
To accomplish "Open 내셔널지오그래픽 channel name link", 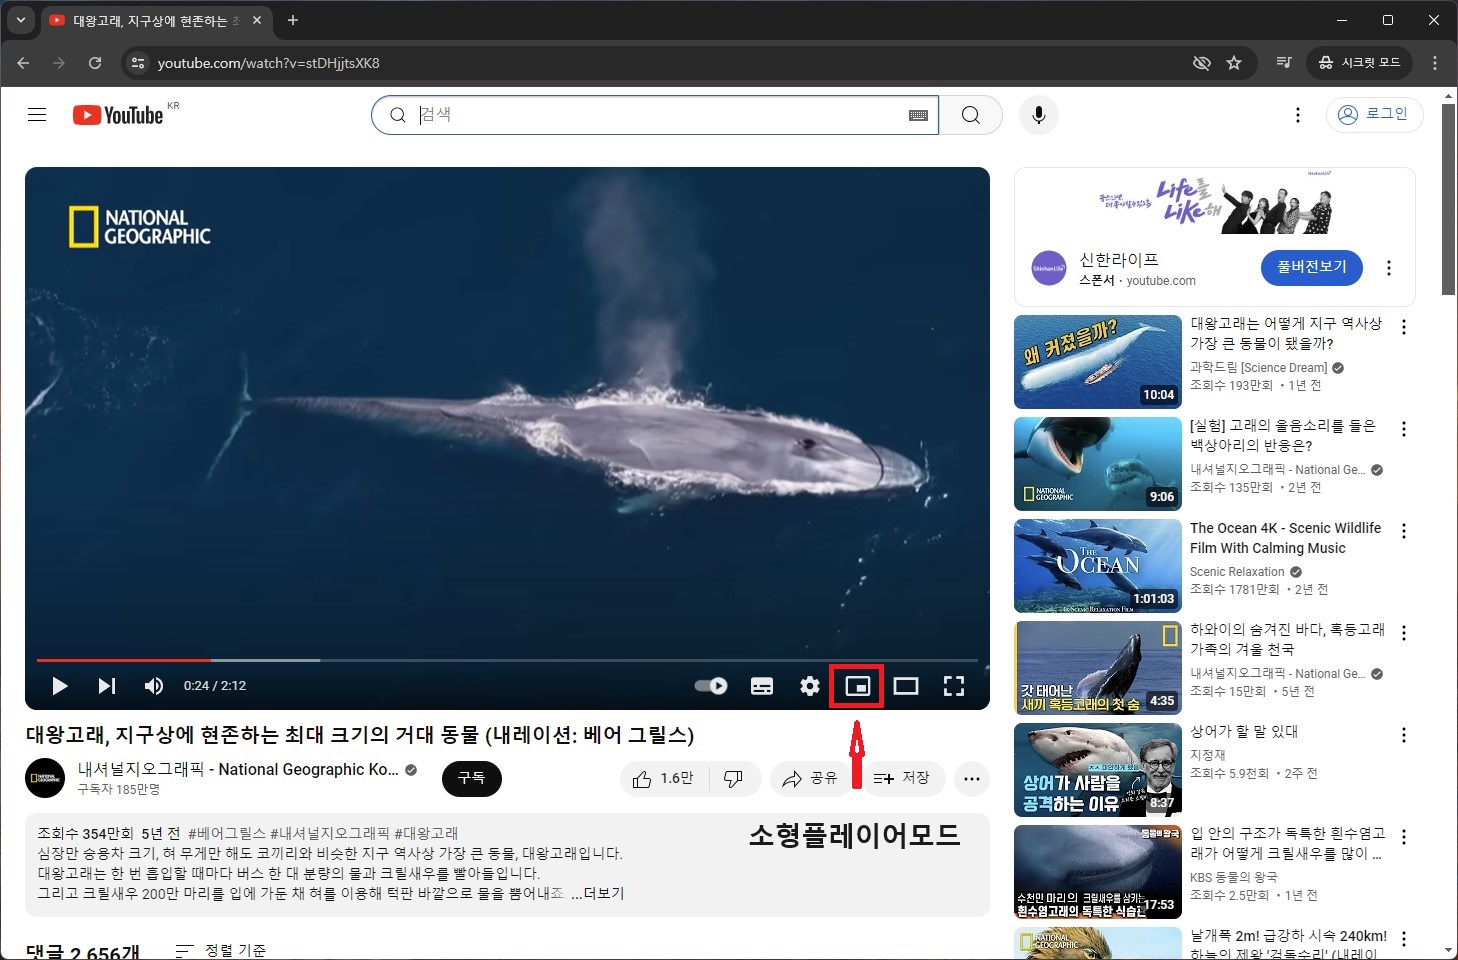I will click(x=238, y=769).
